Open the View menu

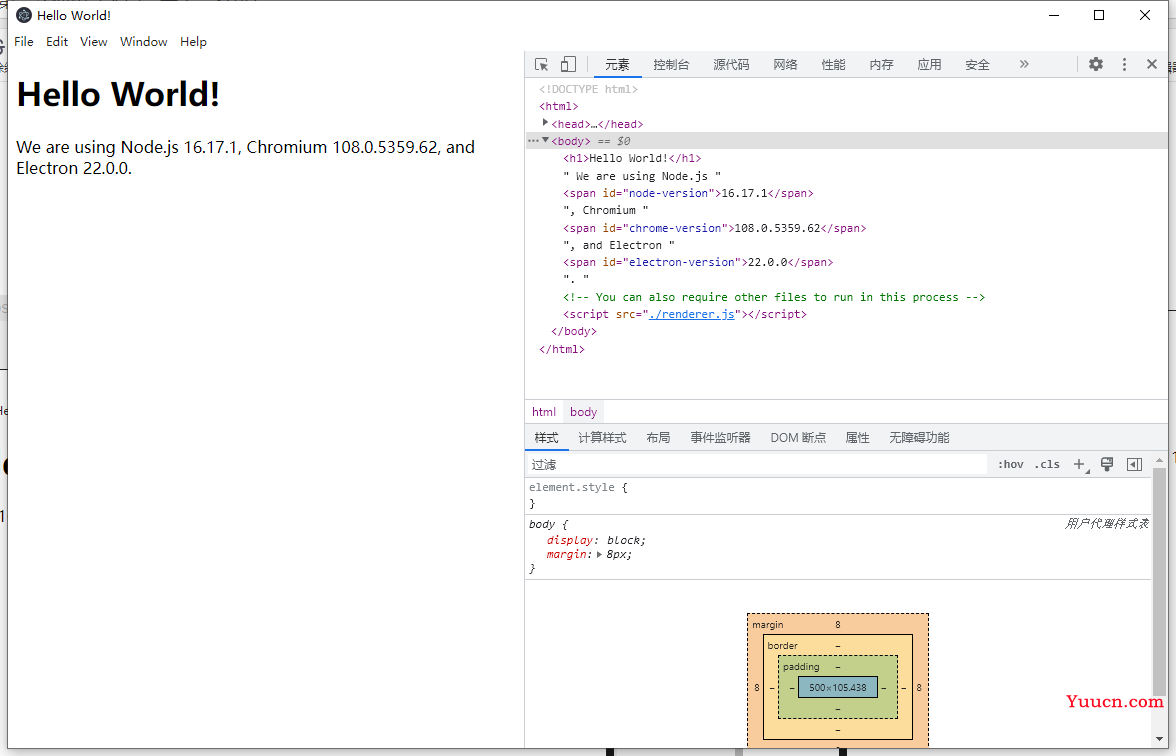click(x=94, y=42)
